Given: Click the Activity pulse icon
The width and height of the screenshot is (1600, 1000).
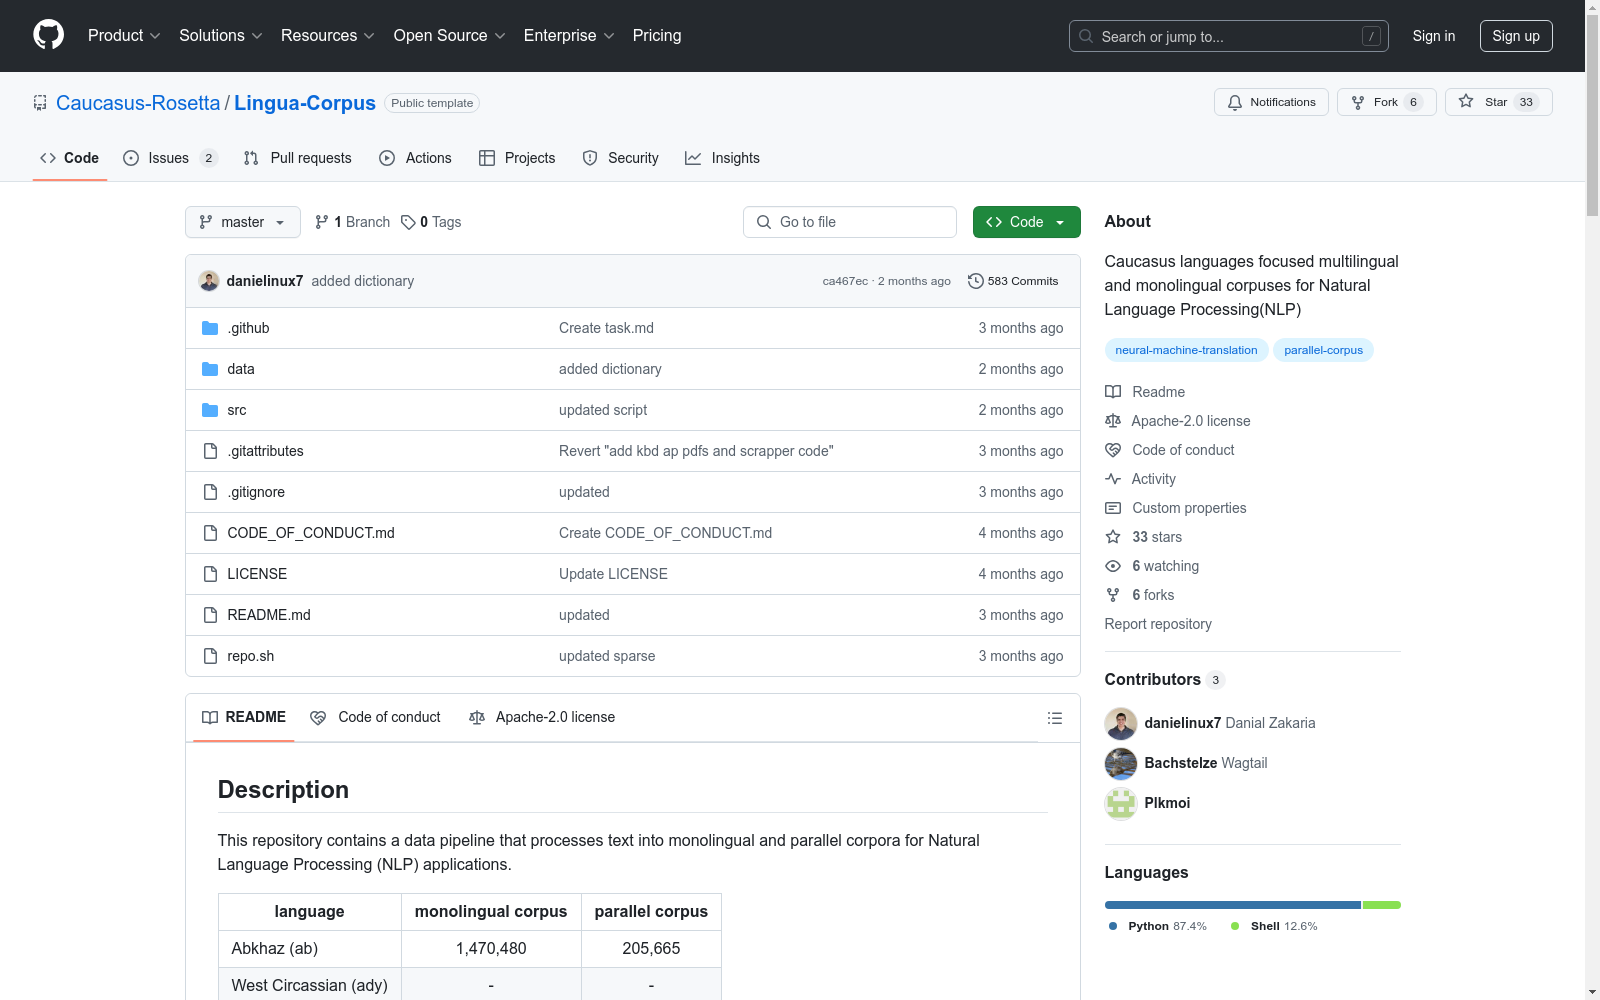Looking at the screenshot, I should 1113,479.
